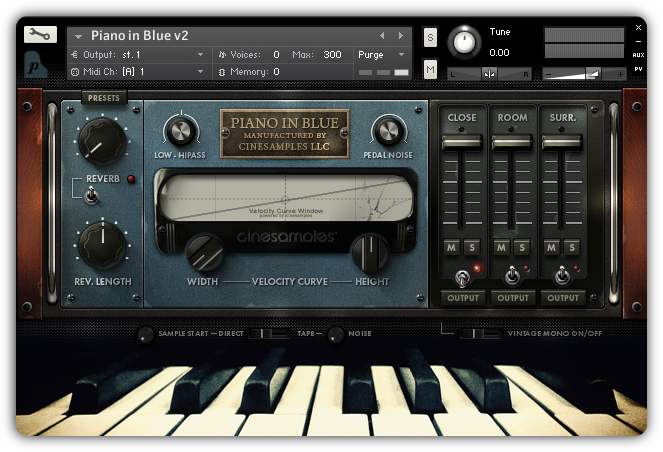Go to previous instrument with left arrow
The width and height of the screenshot is (663, 452).
coord(382,36)
